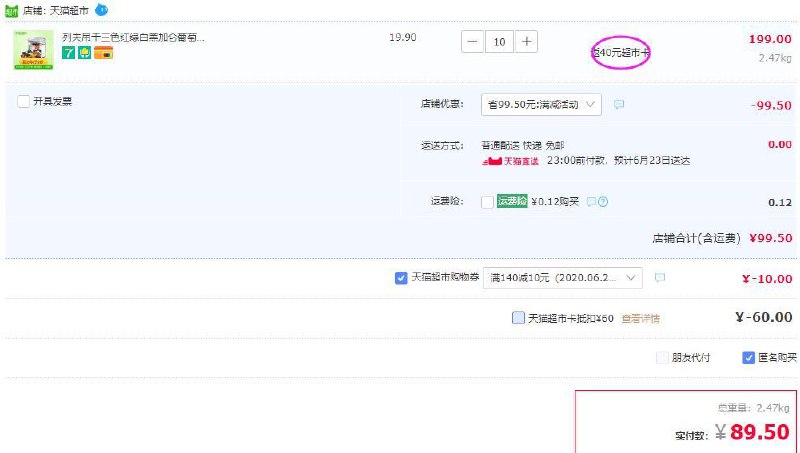Tick the 运费险 shipping insurance checkbox

click(487, 202)
